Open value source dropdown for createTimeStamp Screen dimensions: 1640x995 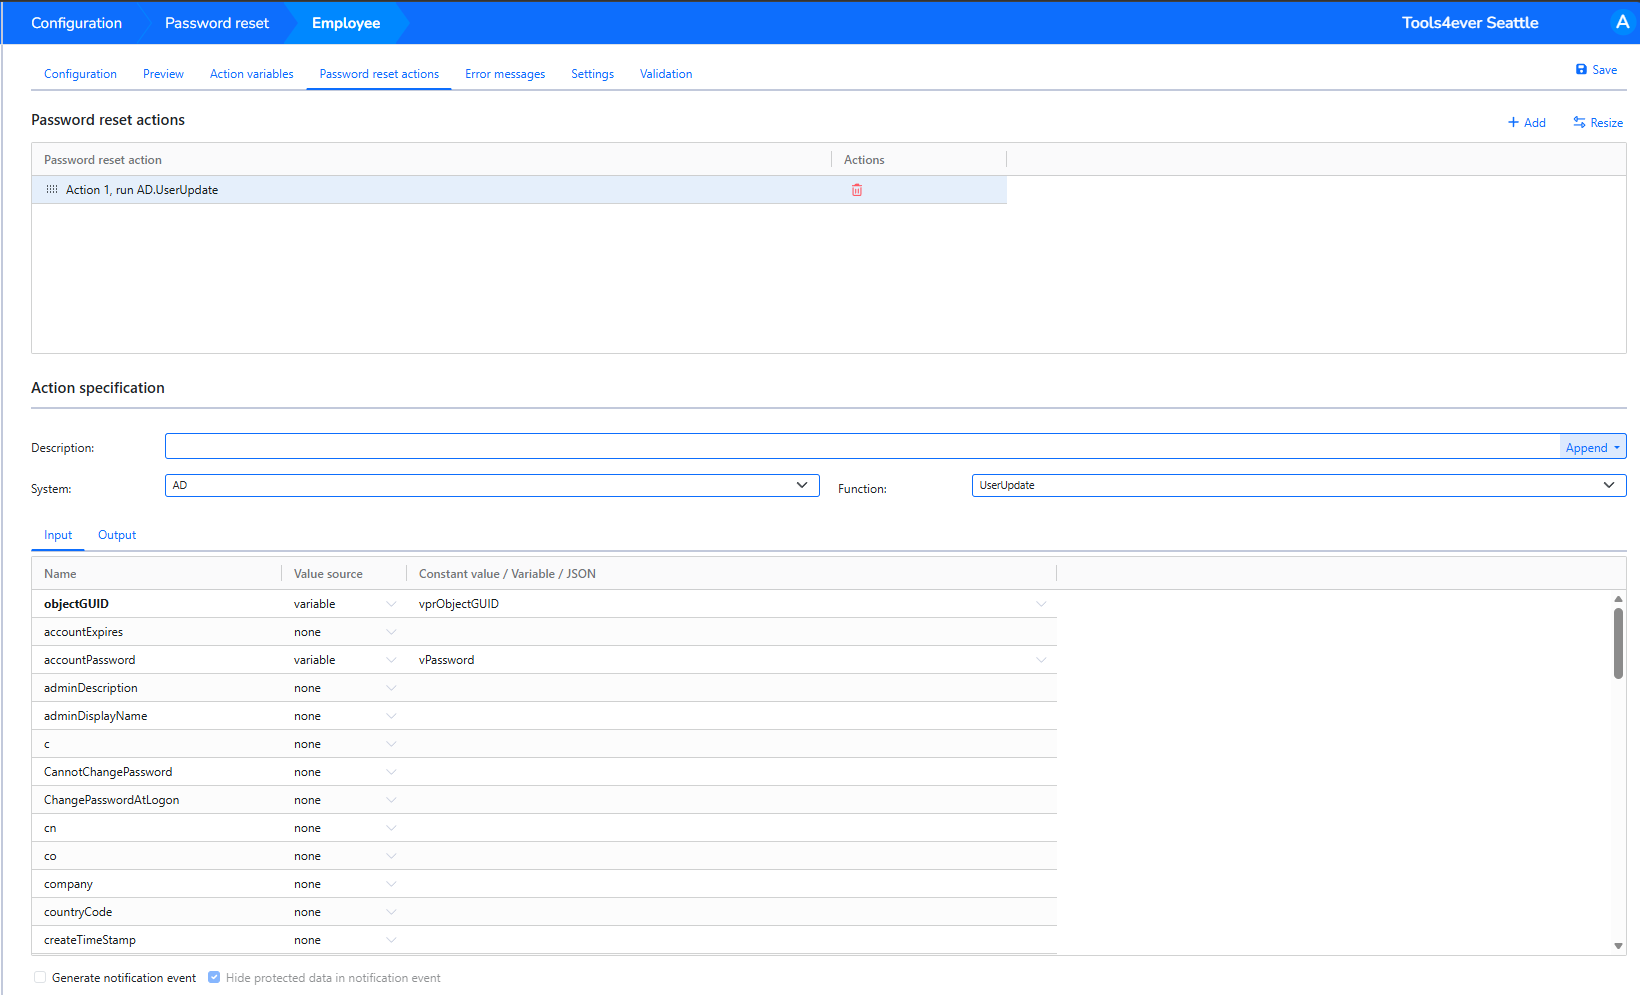coord(391,940)
